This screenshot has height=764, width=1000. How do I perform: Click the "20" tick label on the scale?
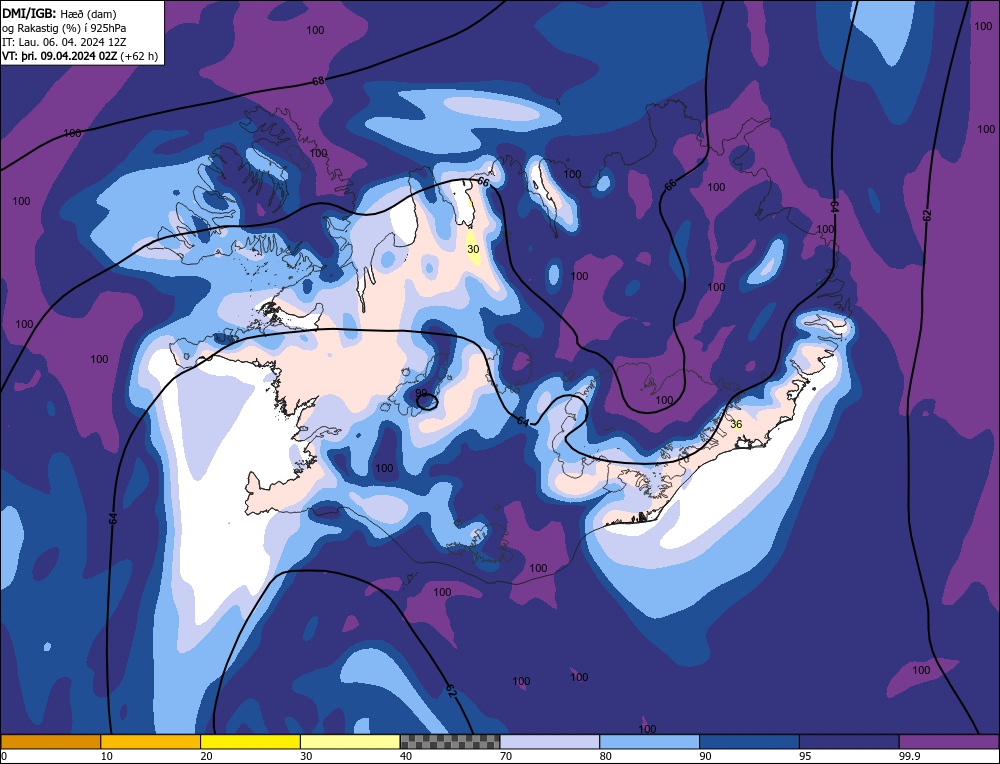tap(206, 756)
